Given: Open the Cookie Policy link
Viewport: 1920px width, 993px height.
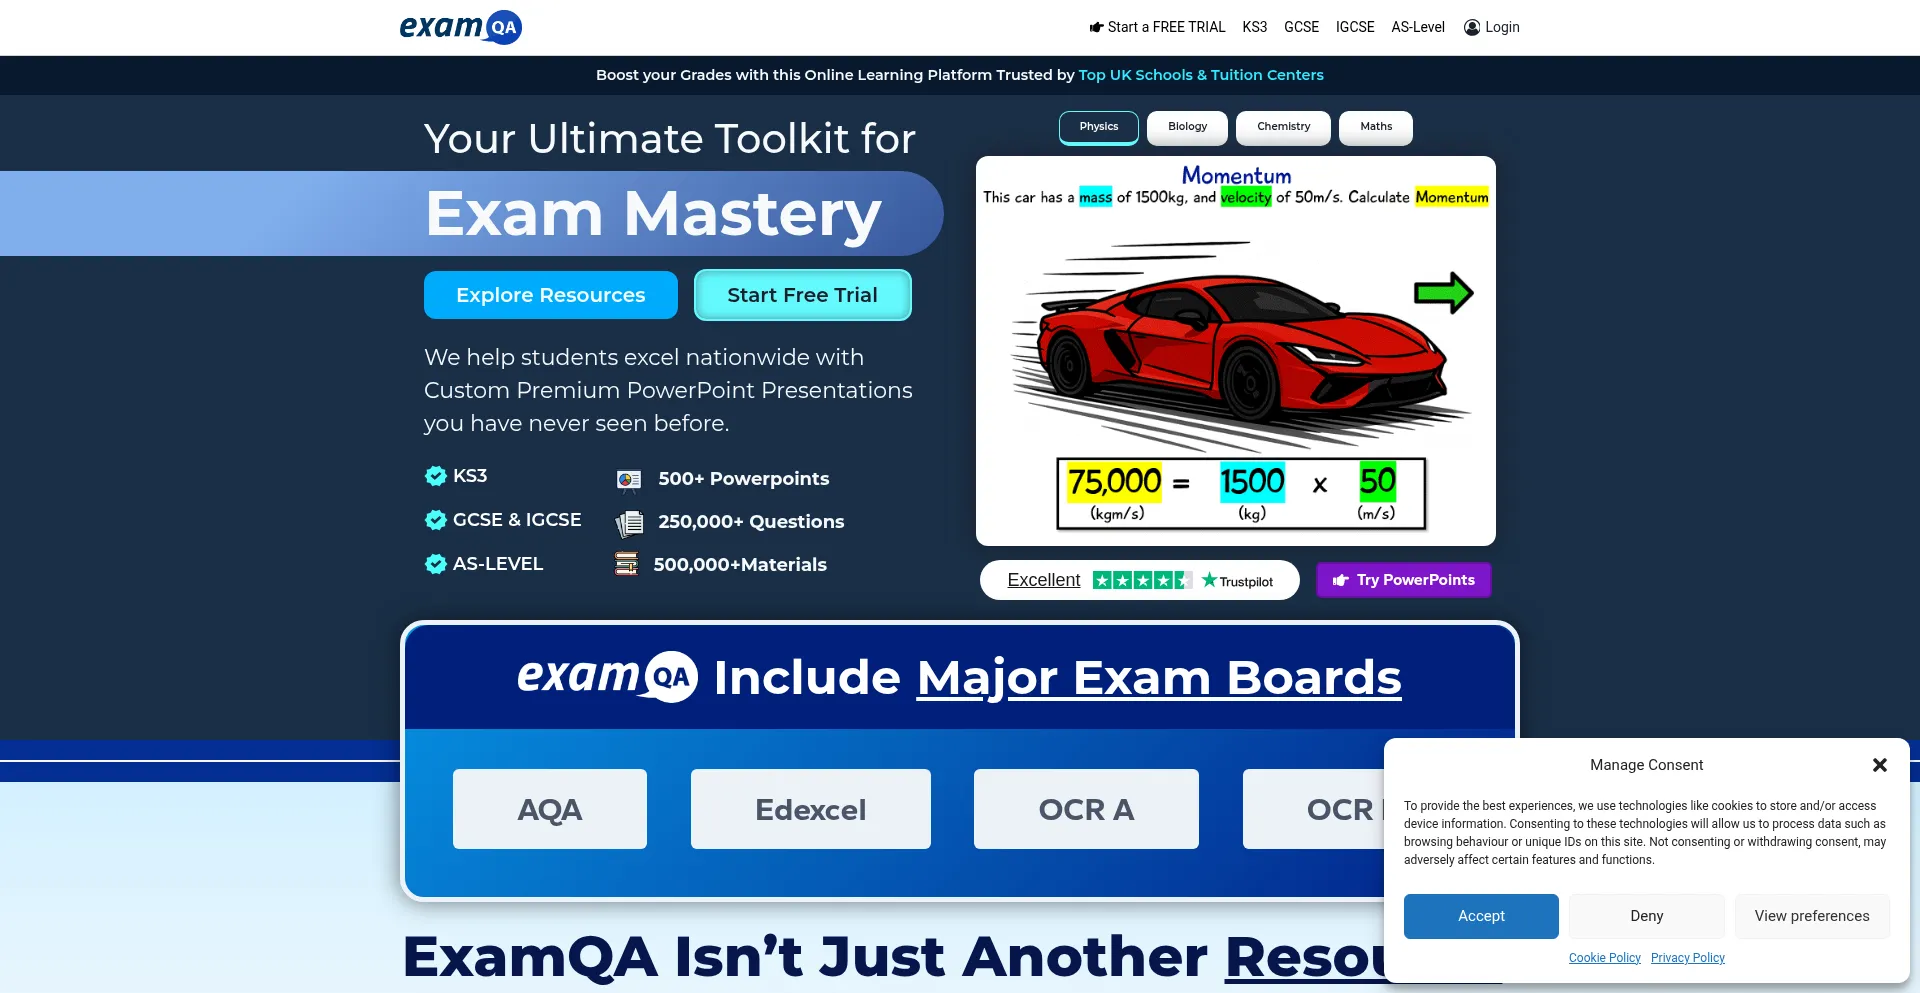Looking at the screenshot, I should coord(1604,958).
